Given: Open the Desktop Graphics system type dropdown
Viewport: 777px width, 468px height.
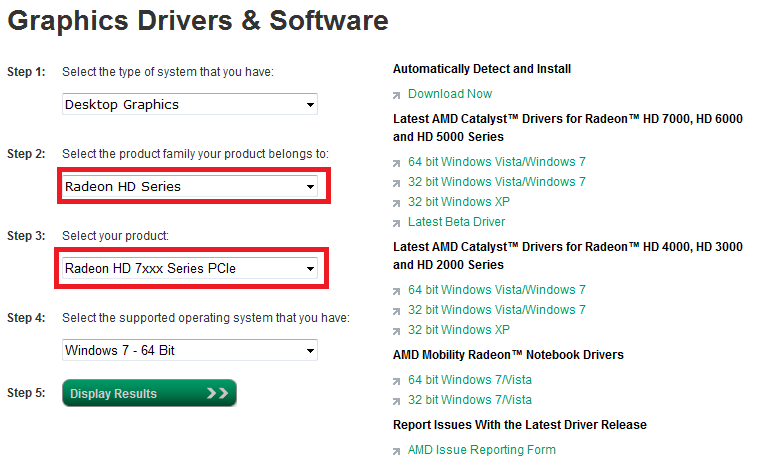Looking at the screenshot, I should pyautogui.click(x=190, y=104).
